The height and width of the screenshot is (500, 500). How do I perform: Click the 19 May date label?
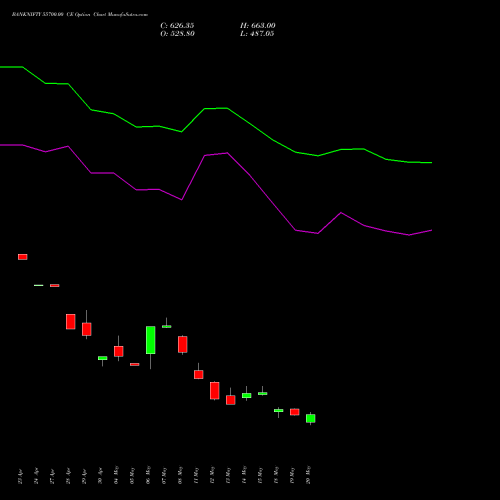[292, 475]
